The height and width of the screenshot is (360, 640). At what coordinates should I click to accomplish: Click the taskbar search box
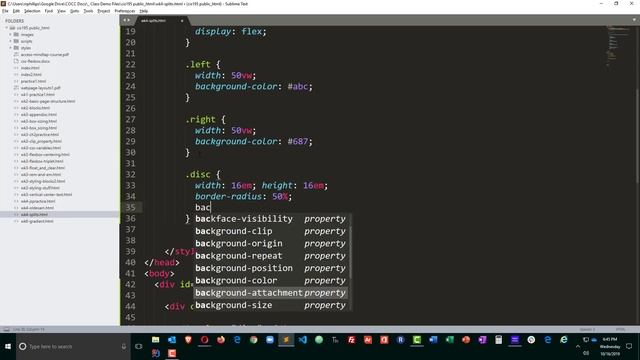(73, 346)
